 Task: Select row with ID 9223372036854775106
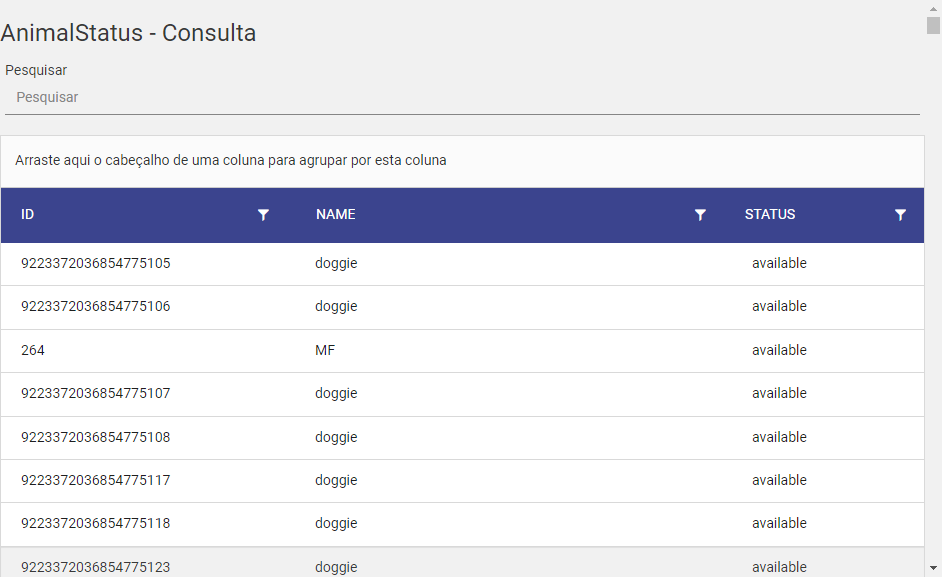462,307
